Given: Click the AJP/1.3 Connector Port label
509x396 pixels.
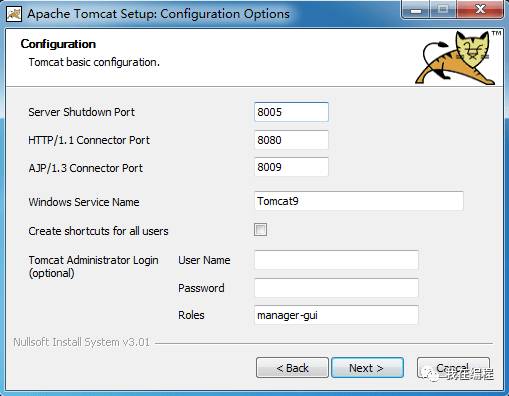Looking at the screenshot, I should (x=86, y=168).
